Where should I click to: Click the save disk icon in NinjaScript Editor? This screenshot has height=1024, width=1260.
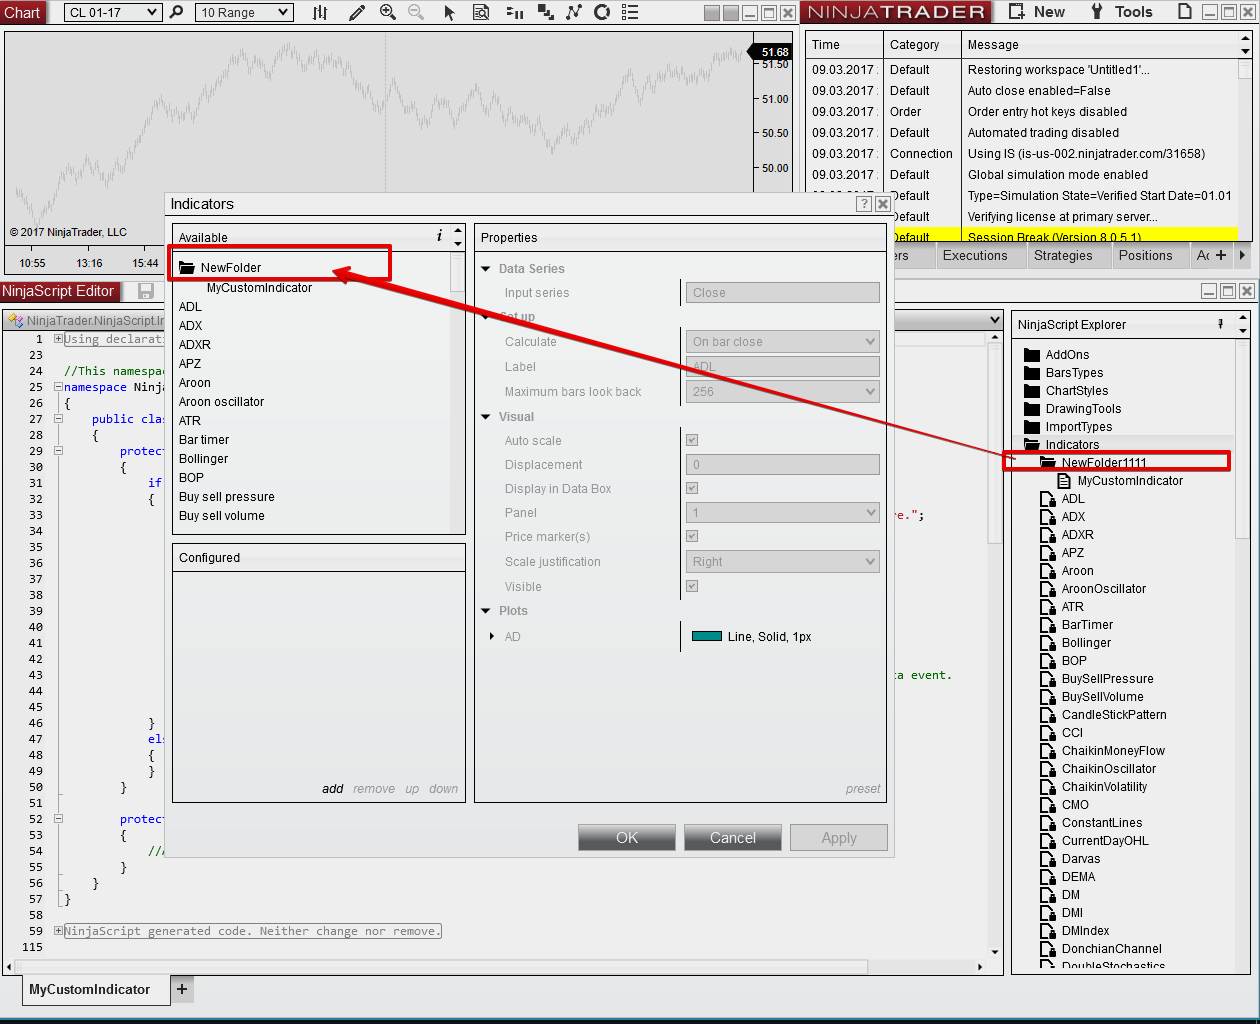(146, 291)
